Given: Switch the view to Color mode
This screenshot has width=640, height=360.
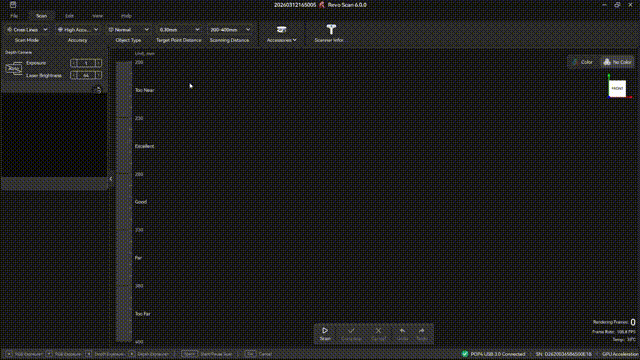Looking at the screenshot, I should tap(582, 62).
